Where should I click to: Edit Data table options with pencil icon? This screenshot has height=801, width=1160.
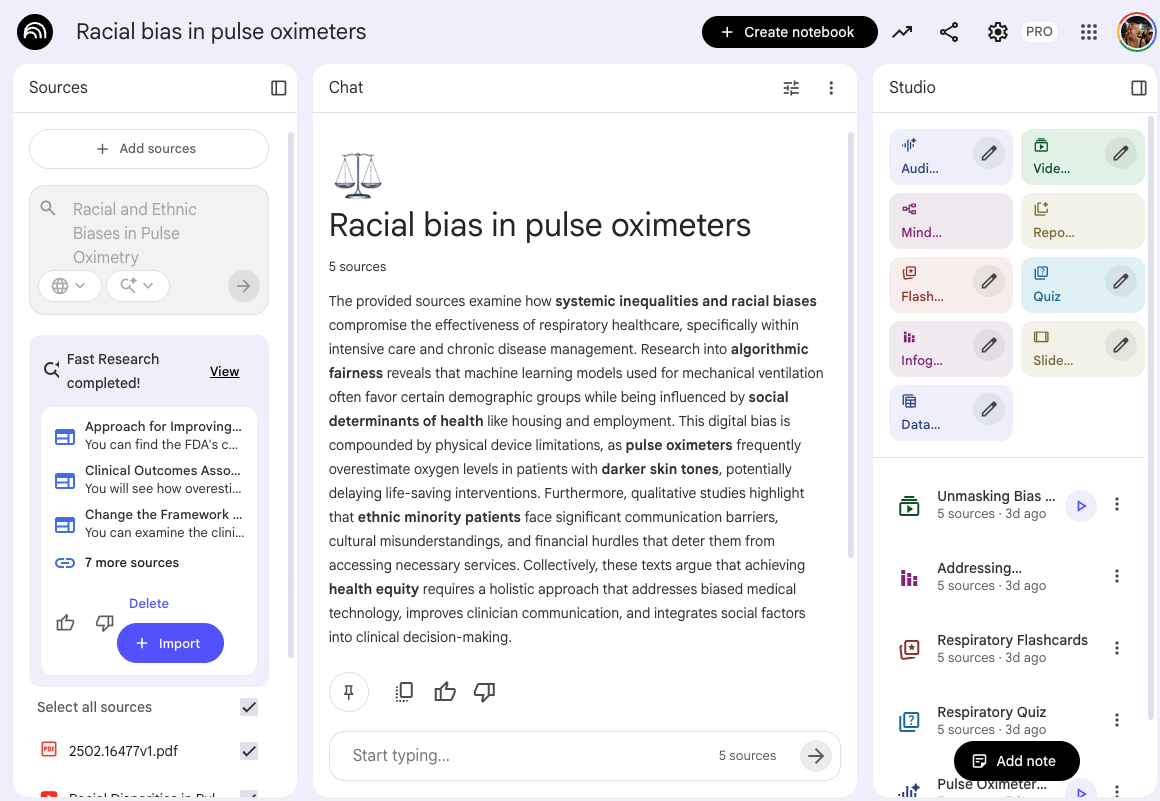[988, 409]
